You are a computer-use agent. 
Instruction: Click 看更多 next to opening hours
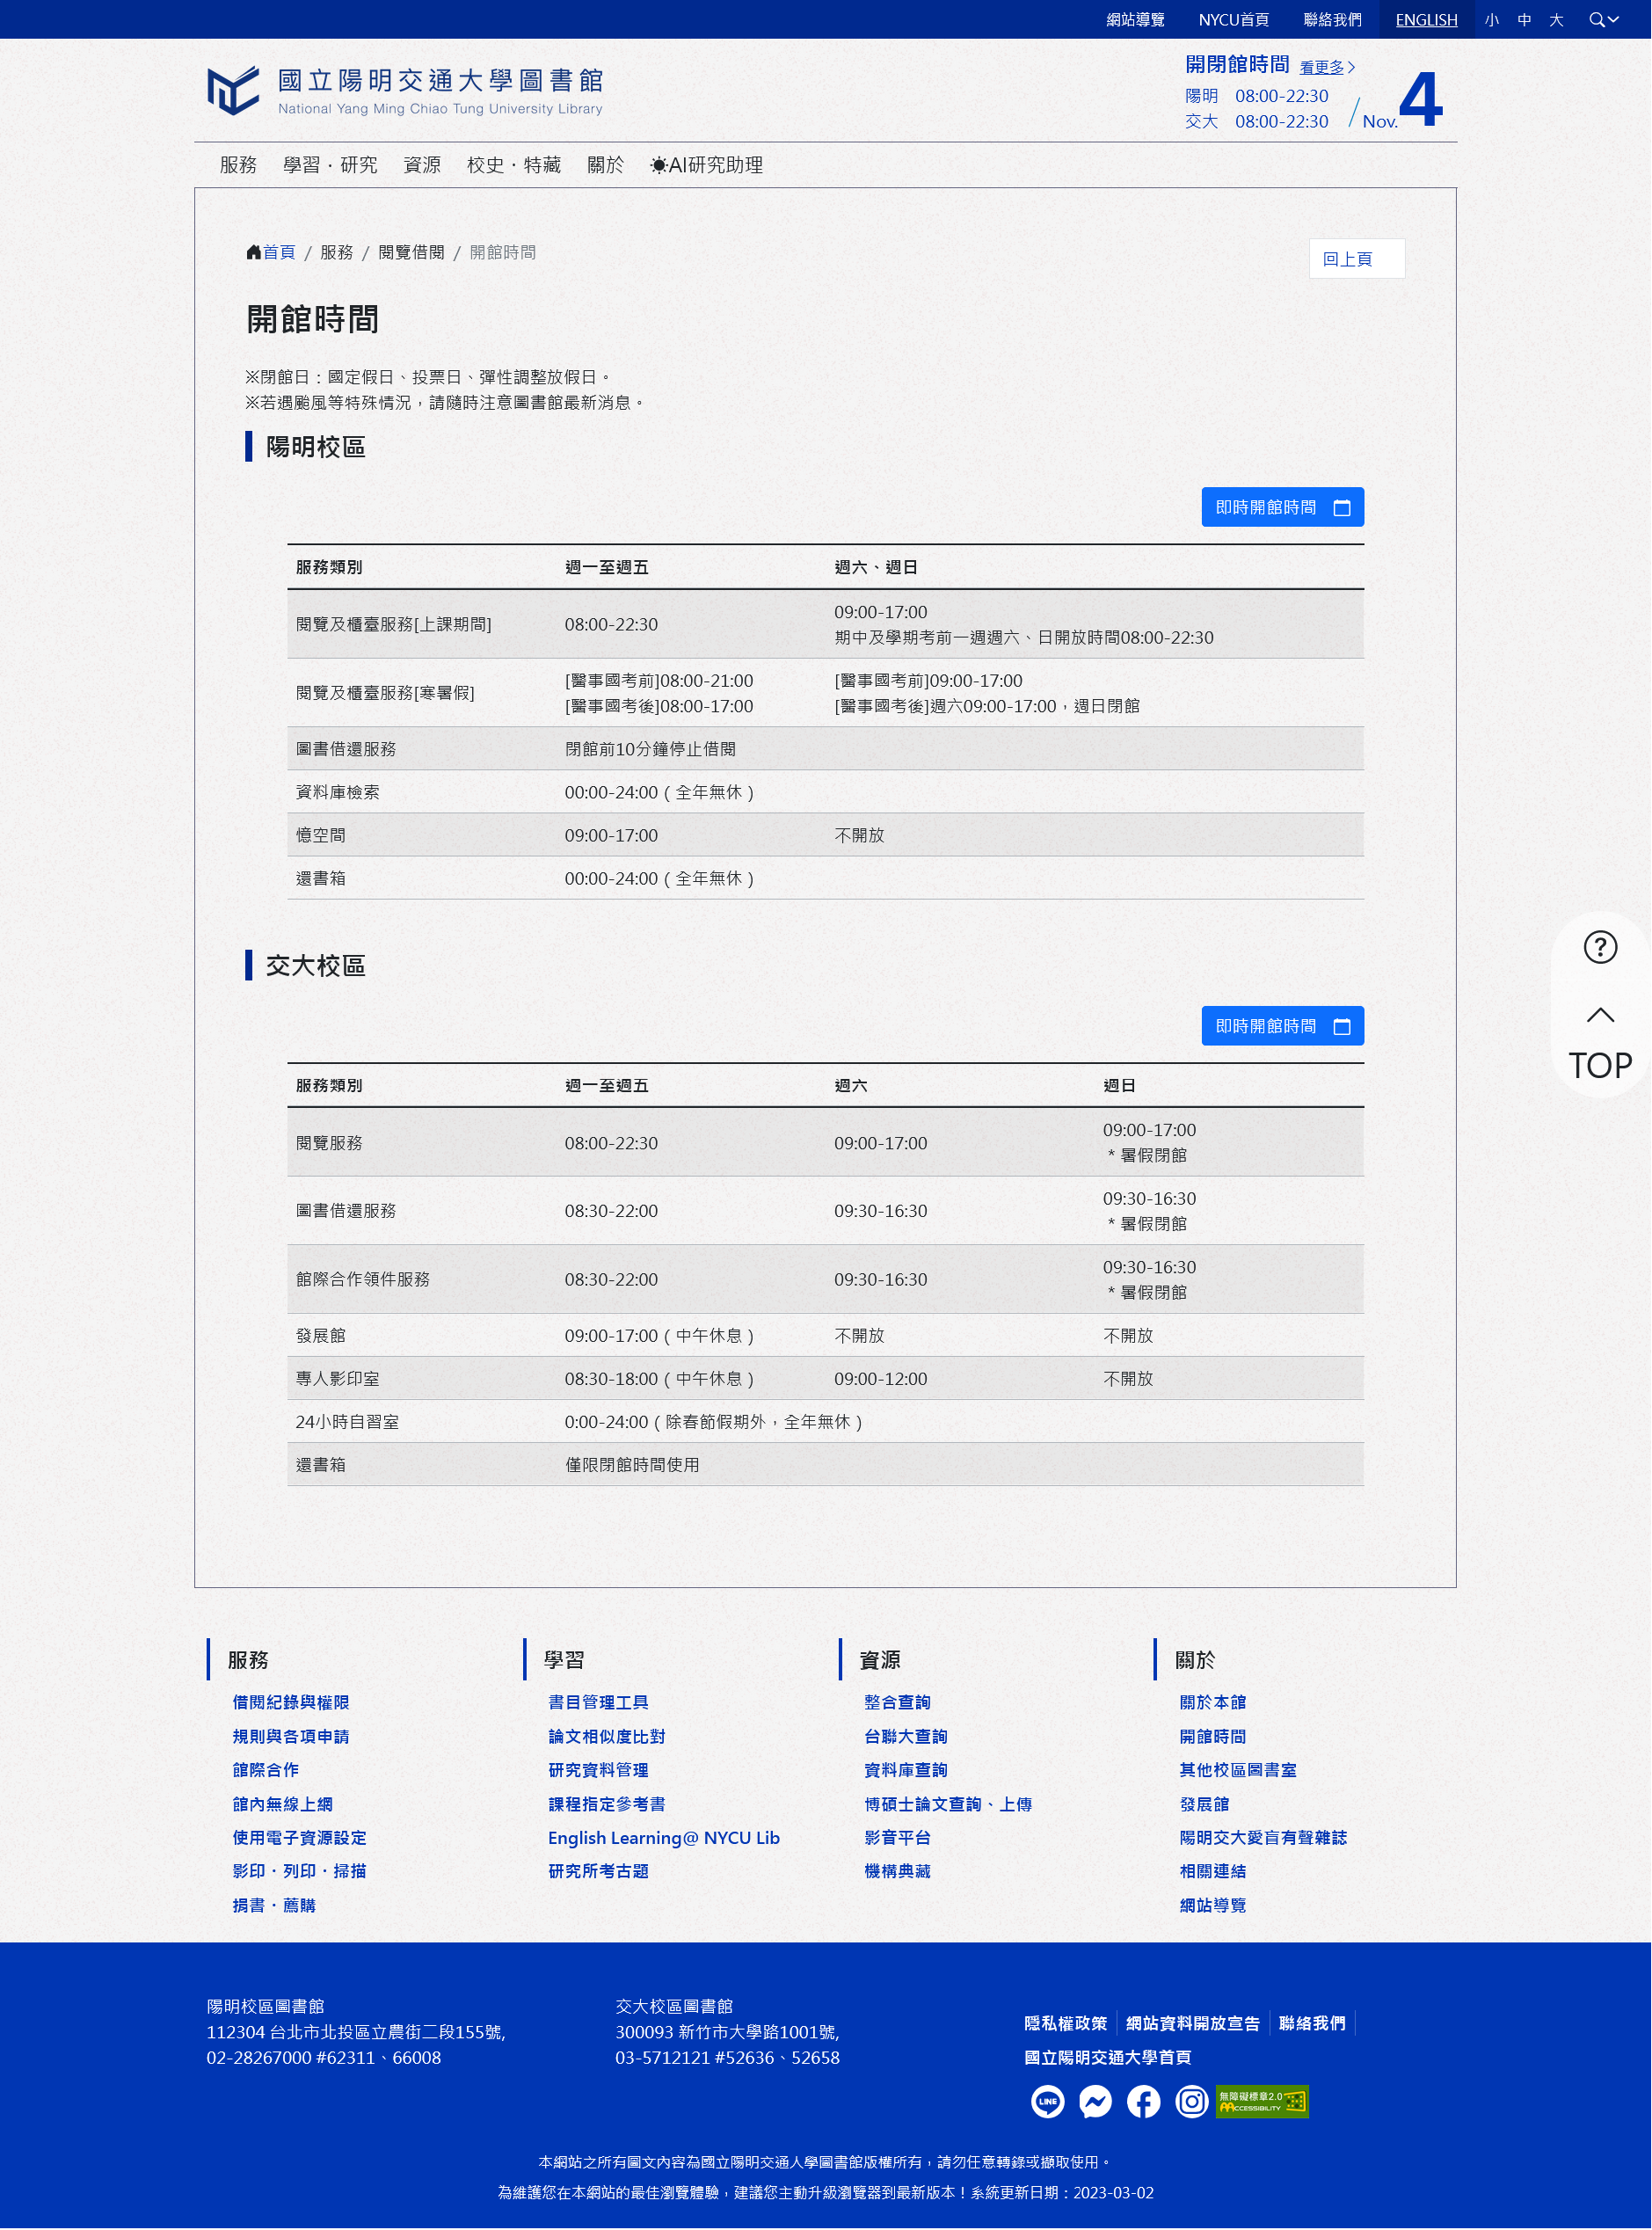tap(1326, 67)
